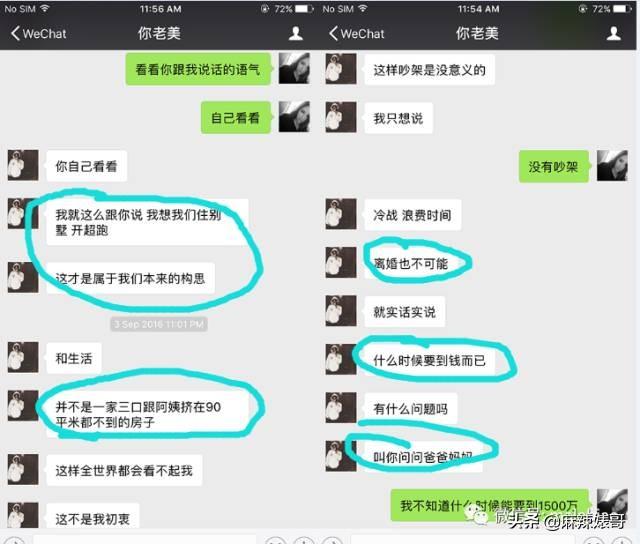The height and width of the screenshot is (544, 640).
Task: Select message 这样全世界都会看不起我
Action: point(124,471)
